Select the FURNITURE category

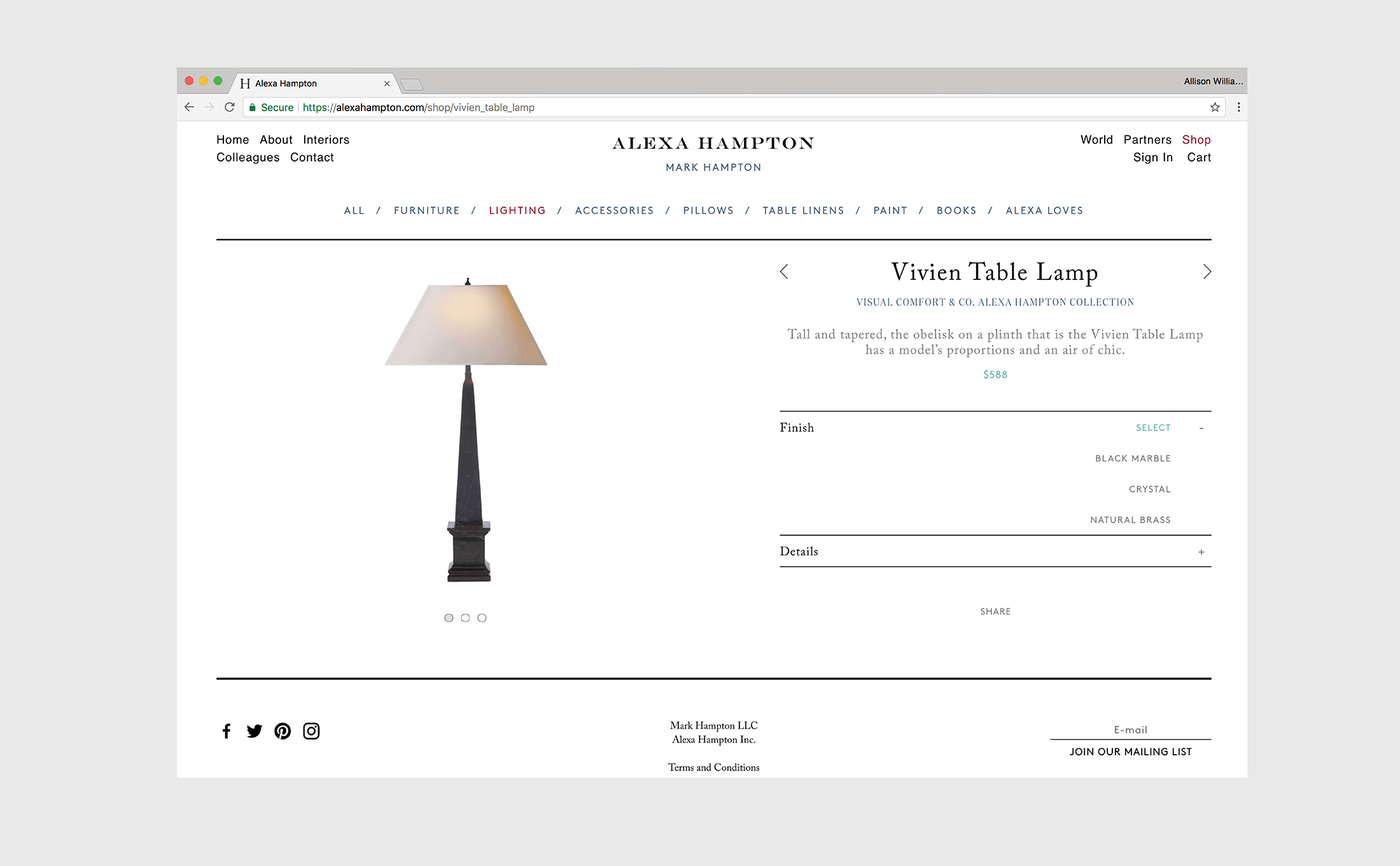pyautogui.click(x=427, y=211)
